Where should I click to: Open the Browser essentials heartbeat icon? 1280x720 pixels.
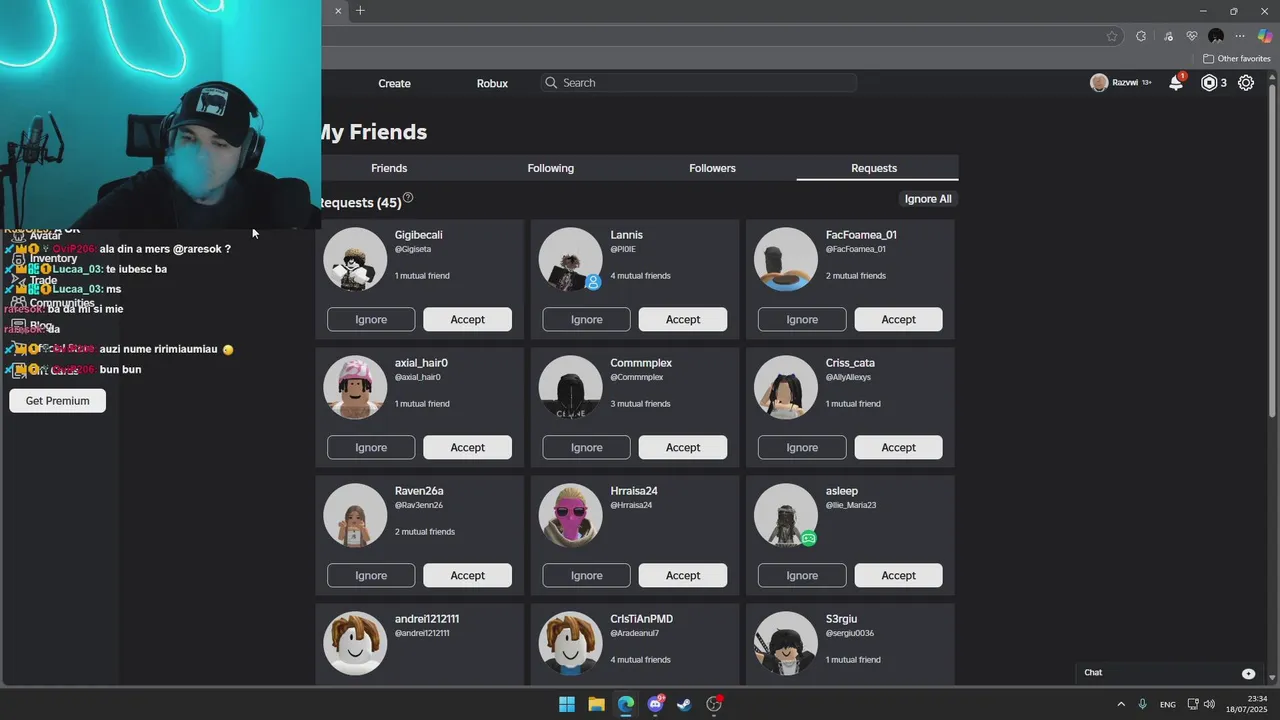1191,36
